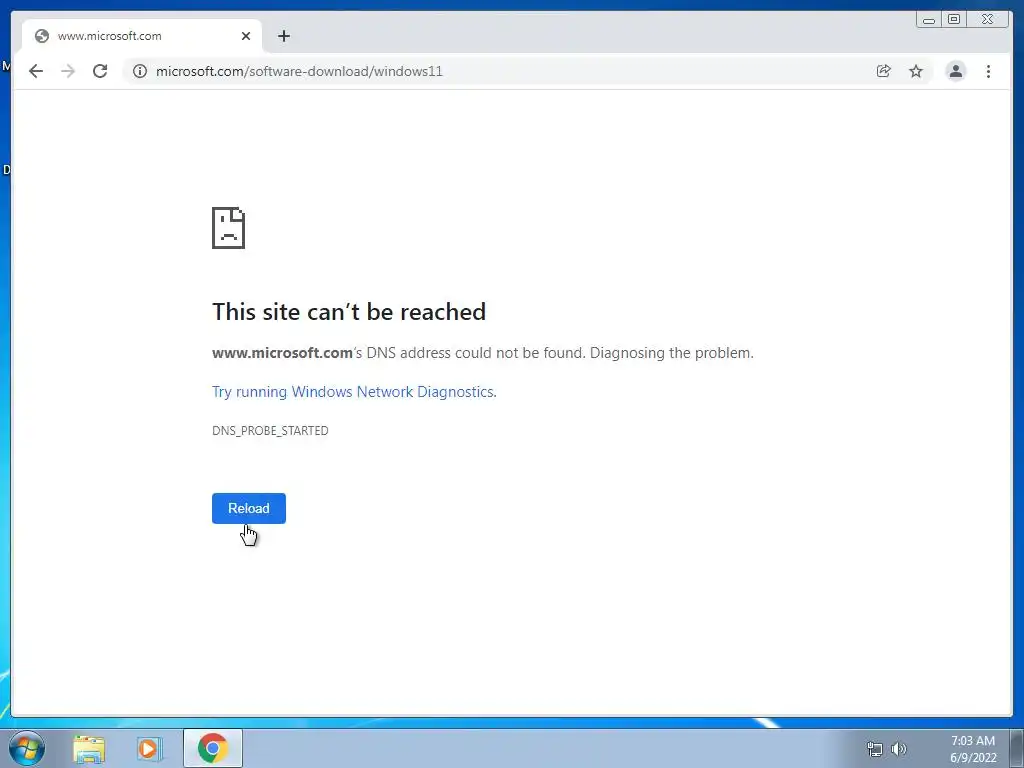
Task: Click the blue Reload button
Action: tap(249, 508)
